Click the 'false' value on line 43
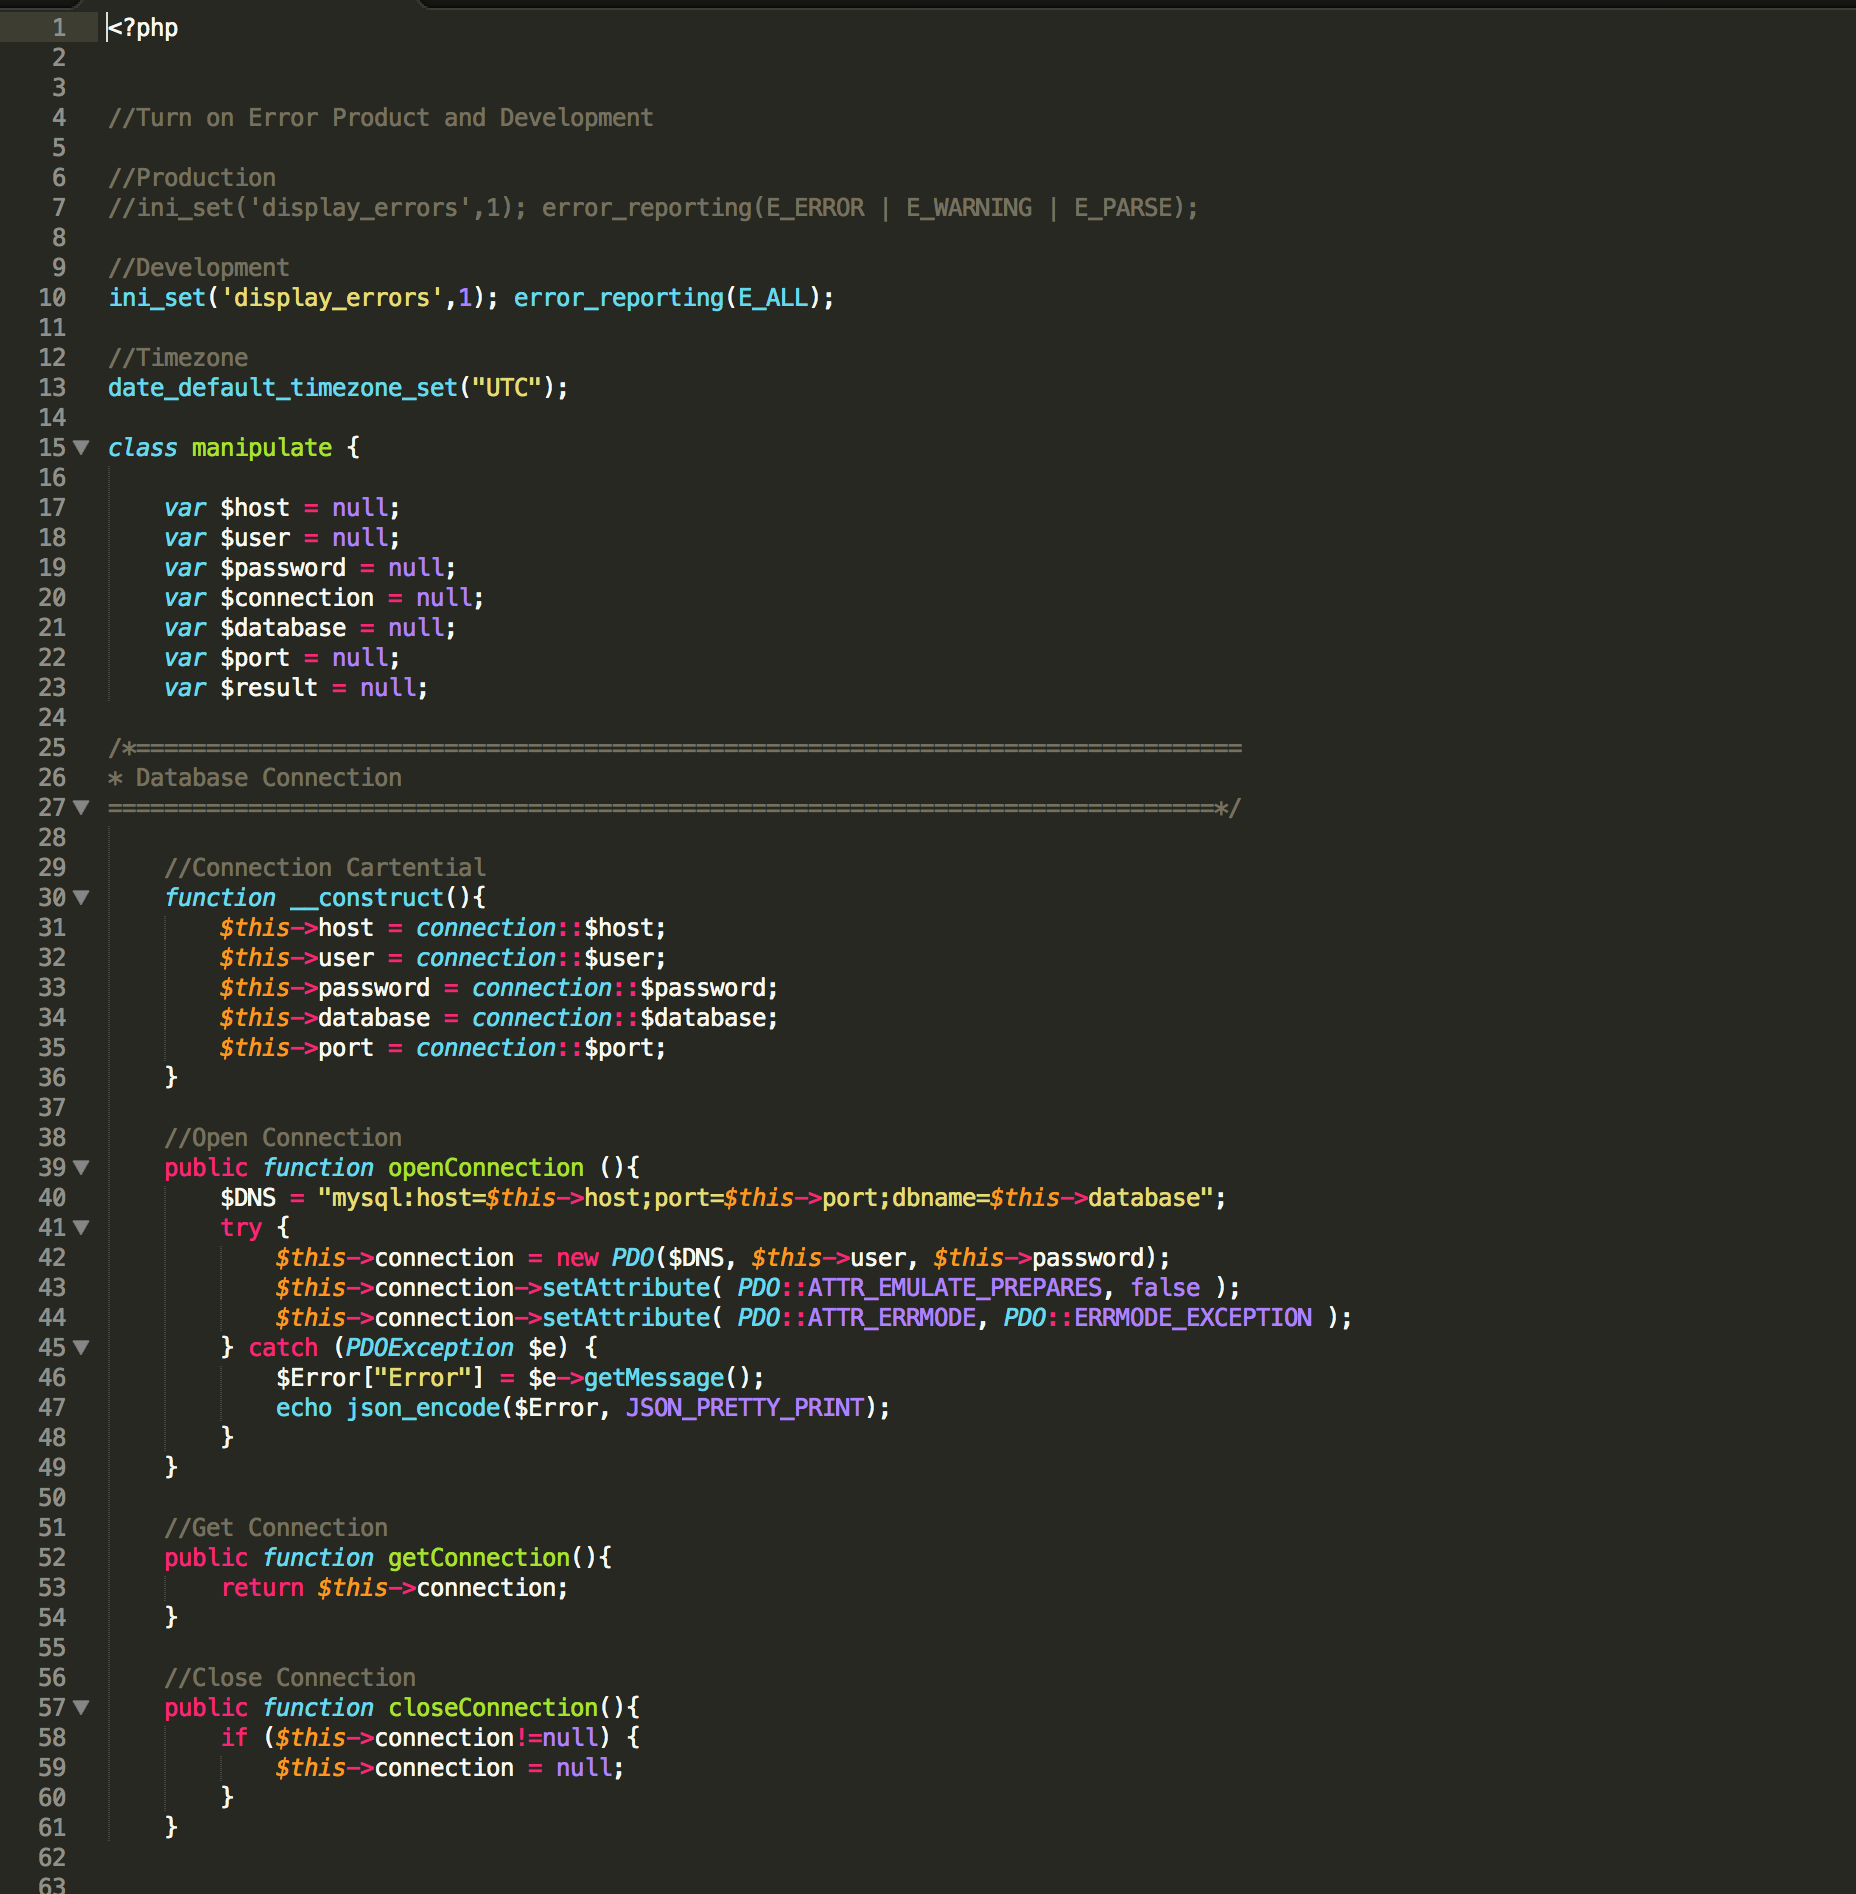Viewport: 1856px width, 1894px height. tap(1165, 1288)
